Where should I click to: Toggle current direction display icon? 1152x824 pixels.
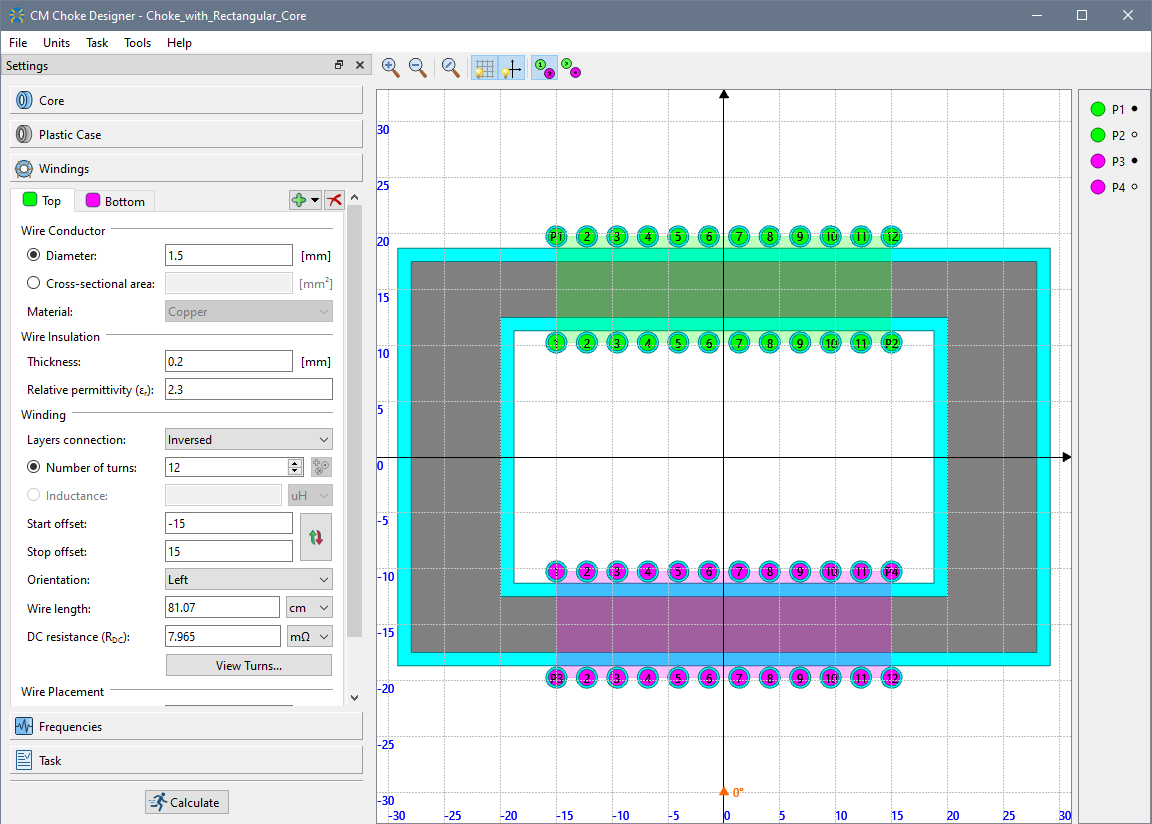point(571,68)
